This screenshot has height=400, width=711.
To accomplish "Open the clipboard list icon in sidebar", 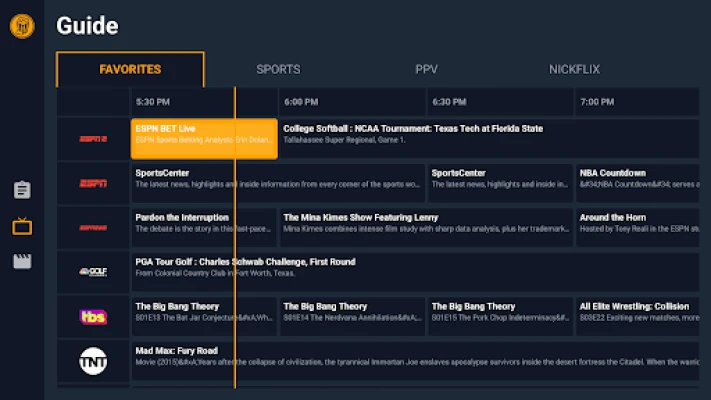I will click(22, 190).
